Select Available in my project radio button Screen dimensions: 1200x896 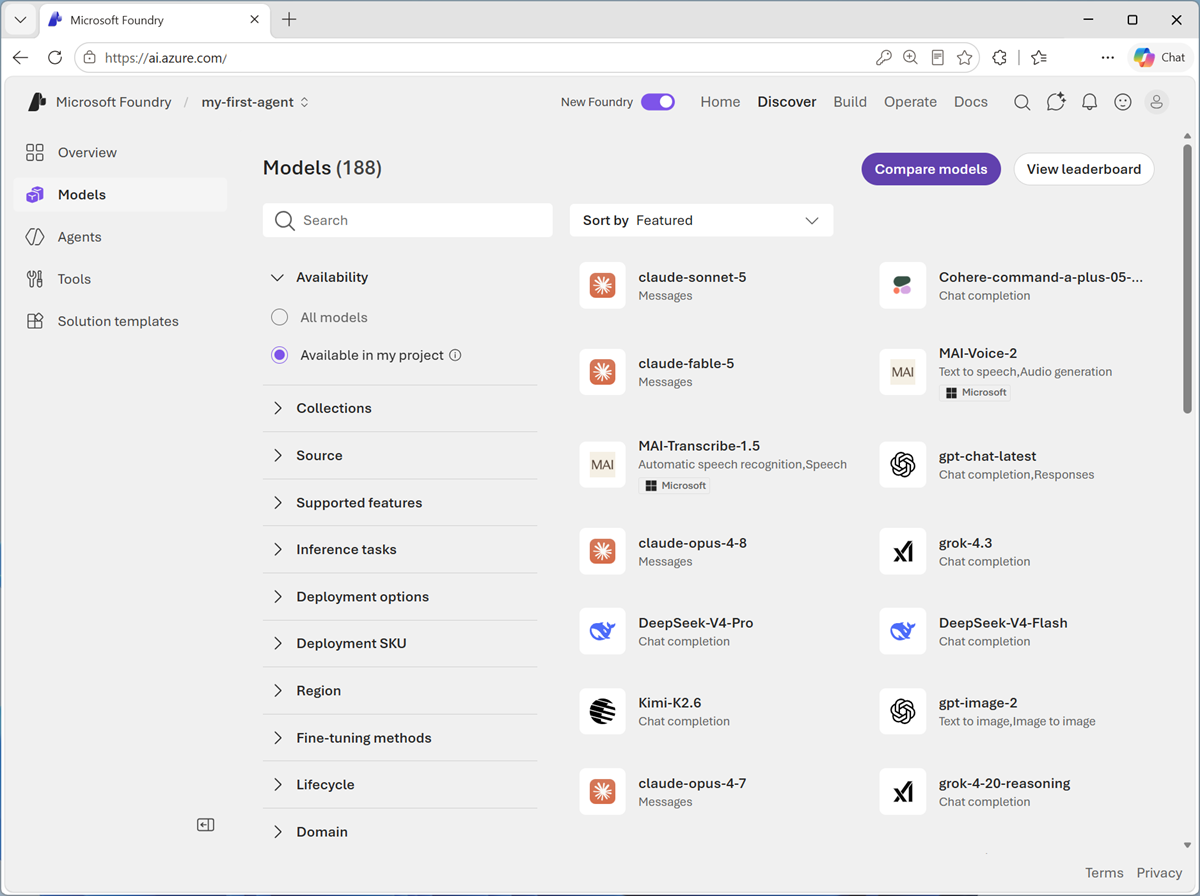tap(280, 355)
